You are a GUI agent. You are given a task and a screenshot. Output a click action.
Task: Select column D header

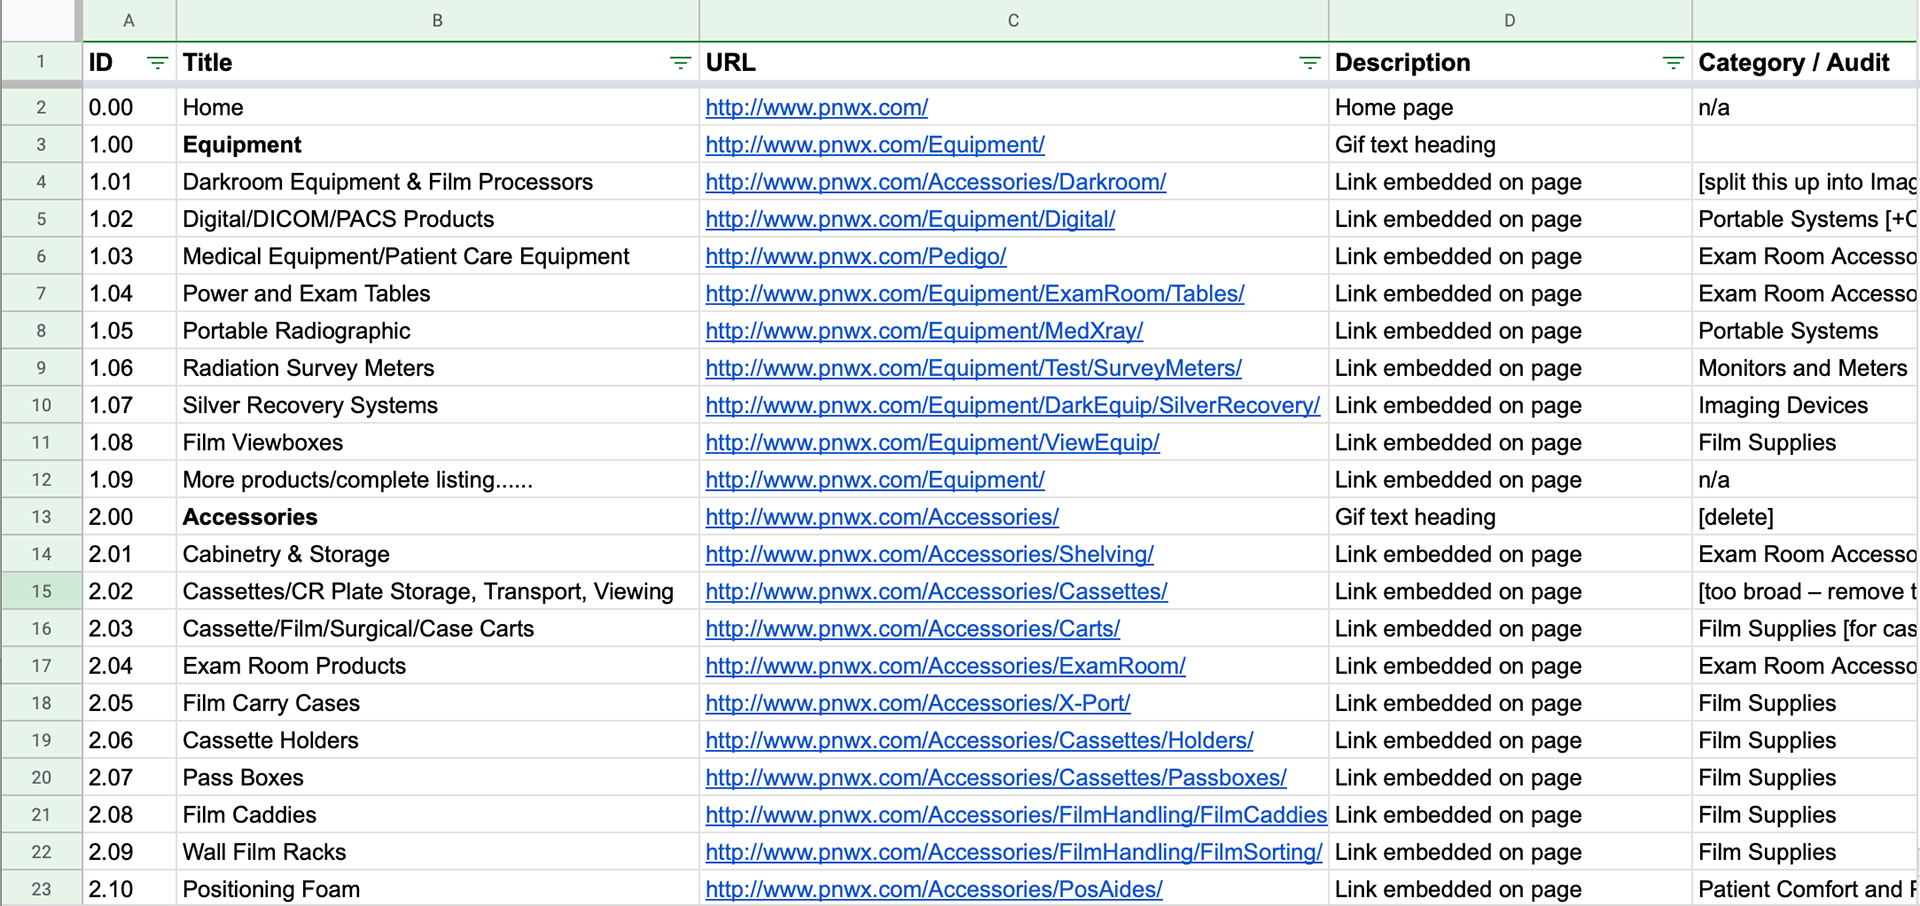[x=1509, y=20]
